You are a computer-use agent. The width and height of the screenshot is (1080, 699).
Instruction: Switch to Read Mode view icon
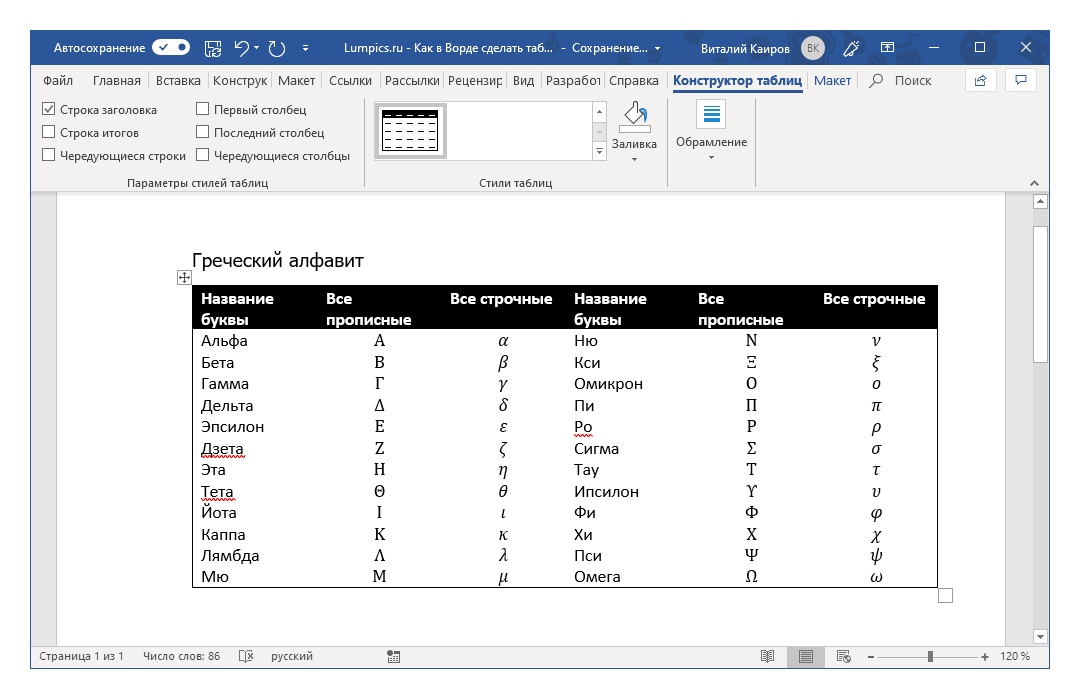click(x=767, y=656)
